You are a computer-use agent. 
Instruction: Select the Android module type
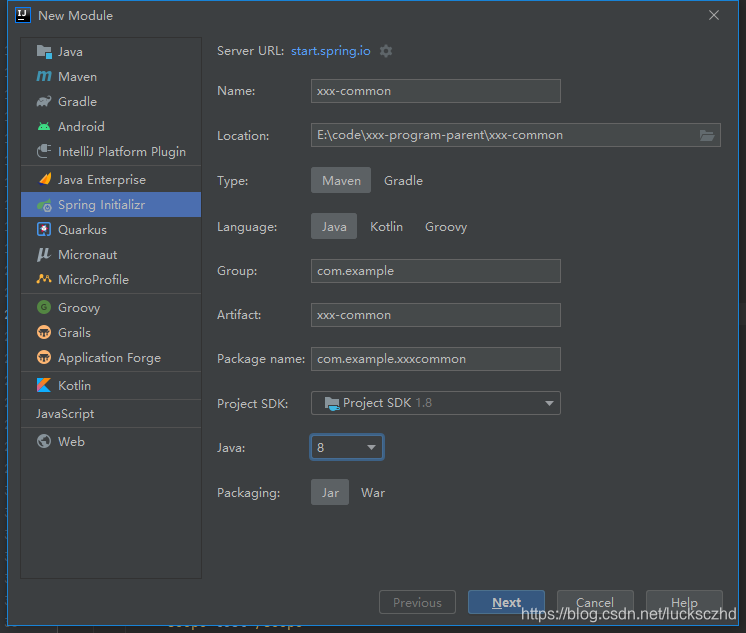(x=111, y=127)
